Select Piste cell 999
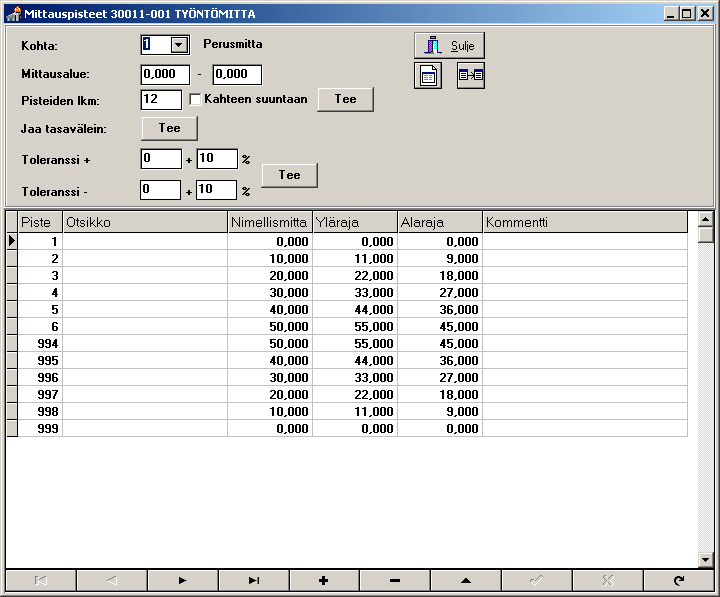The width and height of the screenshot is (720, 597). (40, 428)
